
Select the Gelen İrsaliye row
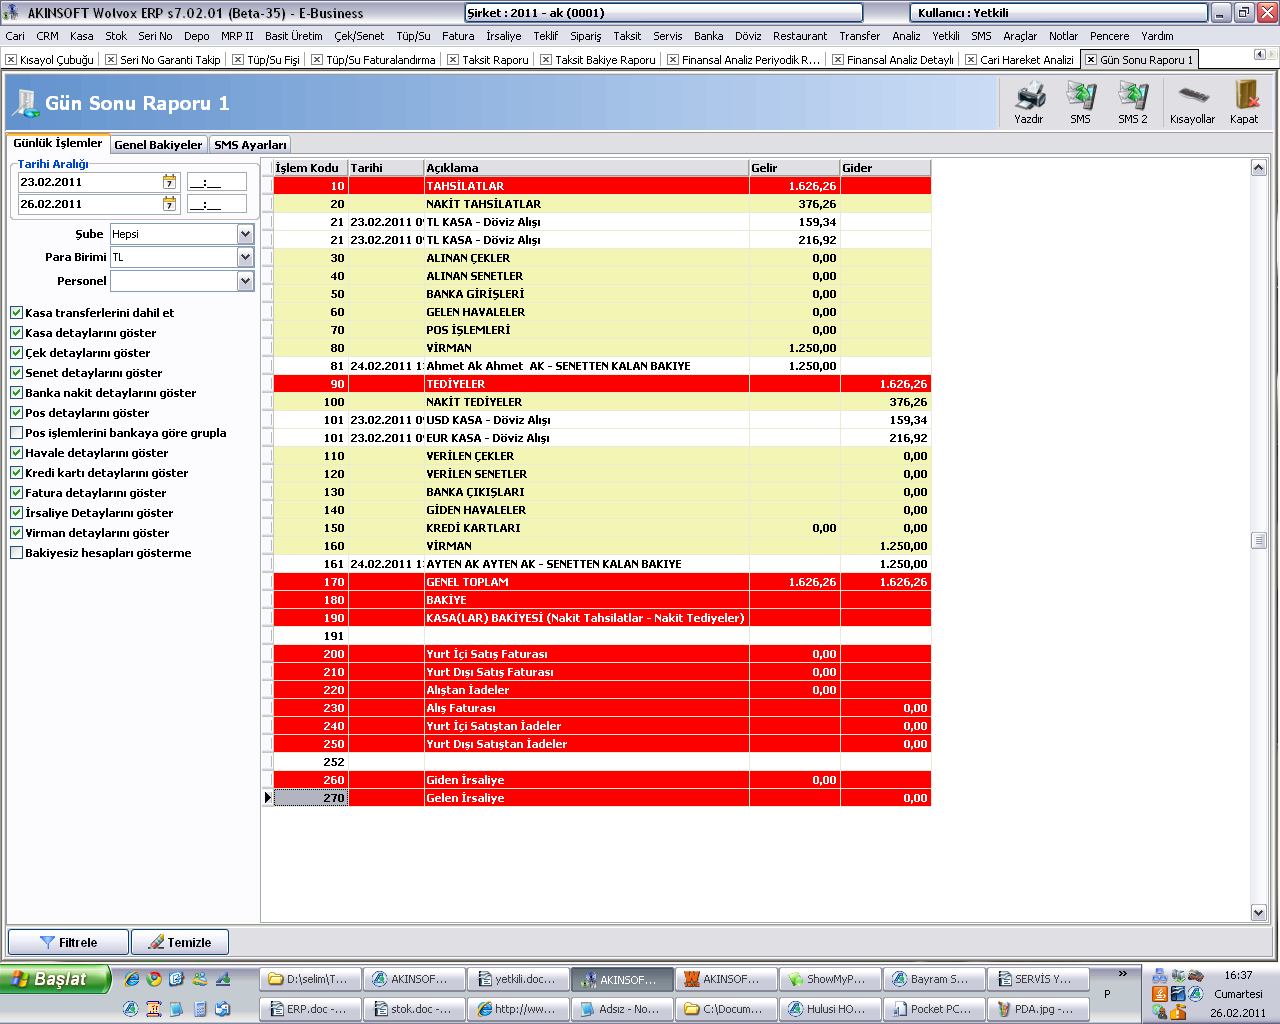point(602,798)
